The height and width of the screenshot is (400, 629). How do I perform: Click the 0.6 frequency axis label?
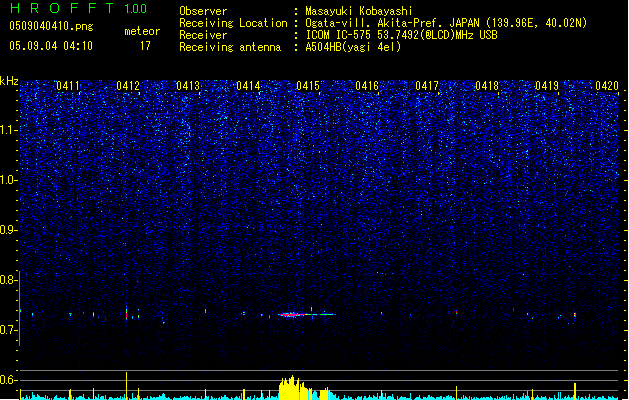(x=8, y=380)
